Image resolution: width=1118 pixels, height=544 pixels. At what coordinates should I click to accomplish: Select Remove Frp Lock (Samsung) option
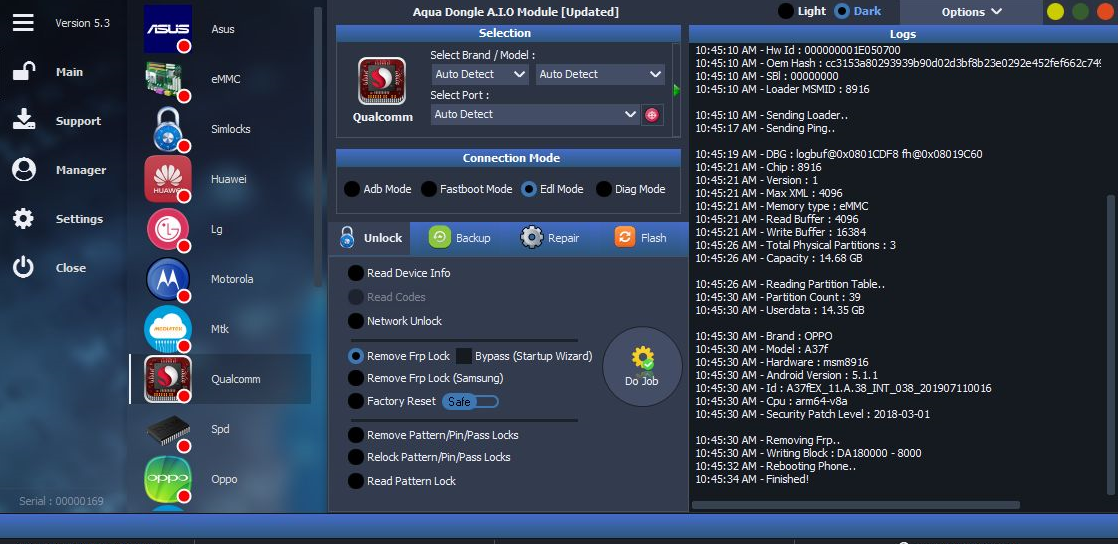(355, 378)
